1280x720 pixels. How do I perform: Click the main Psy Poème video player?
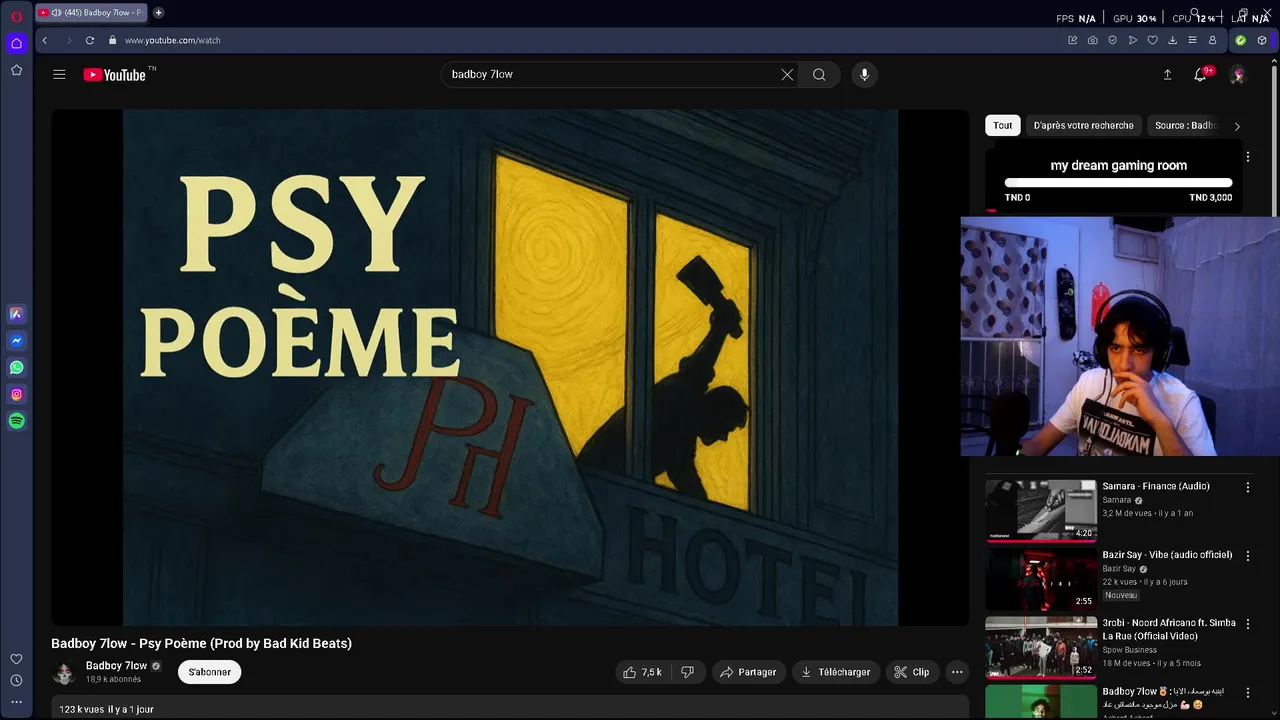click(x=510, y=367)
